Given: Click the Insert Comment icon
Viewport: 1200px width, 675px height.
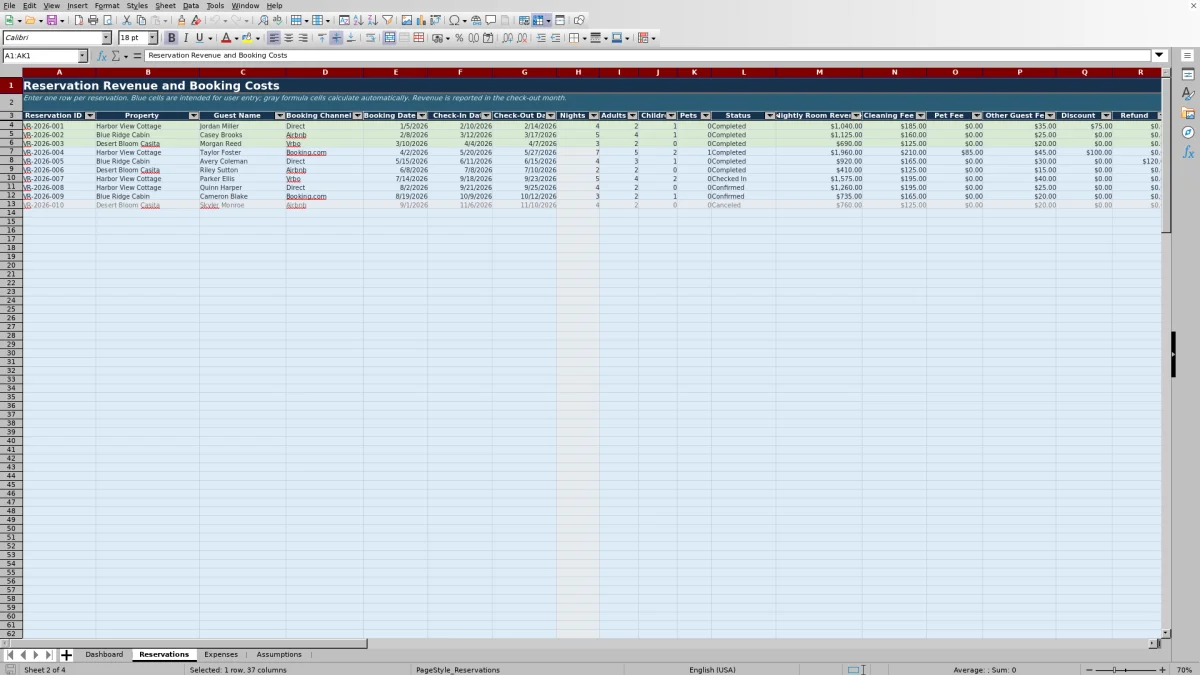Looking at the screenshot, I should [490, 20].
